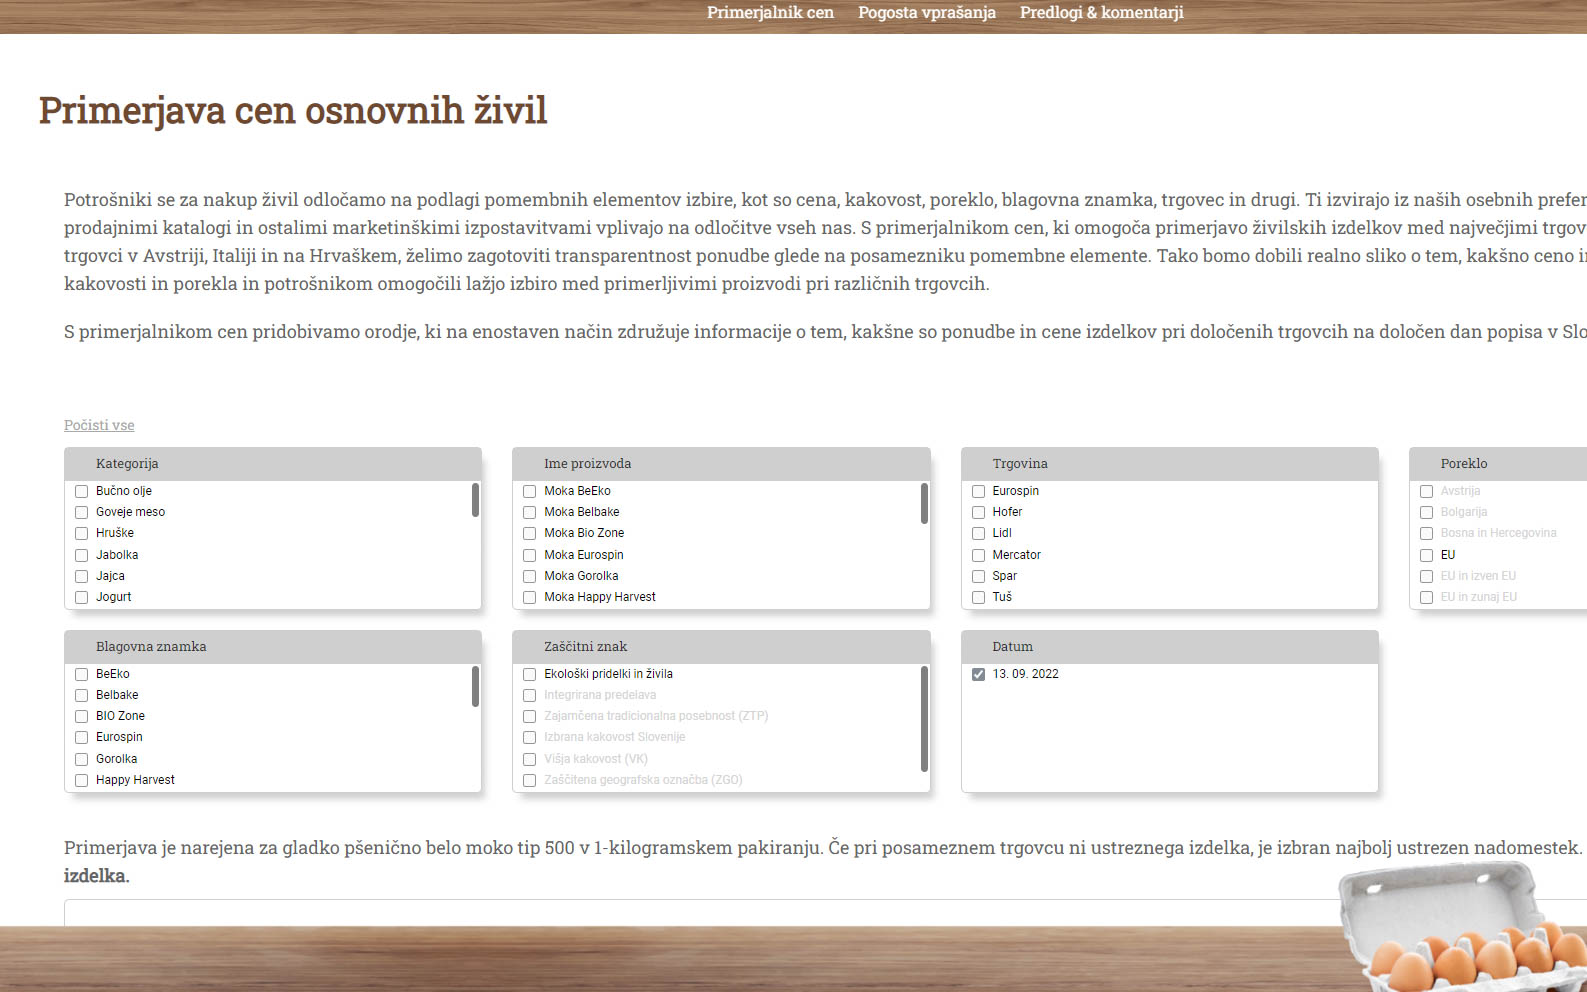Click the egg carton image
The width and height of the screenshot is (1587, 992).
[1462, 925]
